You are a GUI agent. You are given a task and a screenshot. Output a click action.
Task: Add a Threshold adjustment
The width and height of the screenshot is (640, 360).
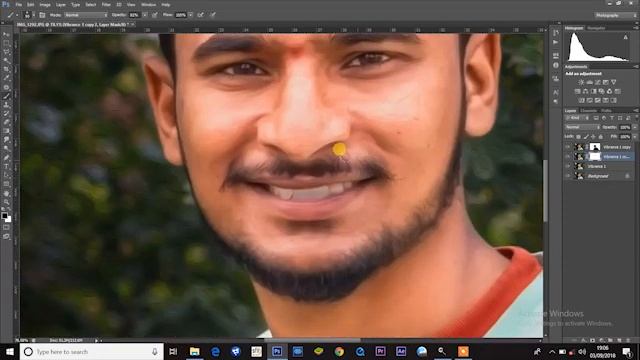point(598,100)
